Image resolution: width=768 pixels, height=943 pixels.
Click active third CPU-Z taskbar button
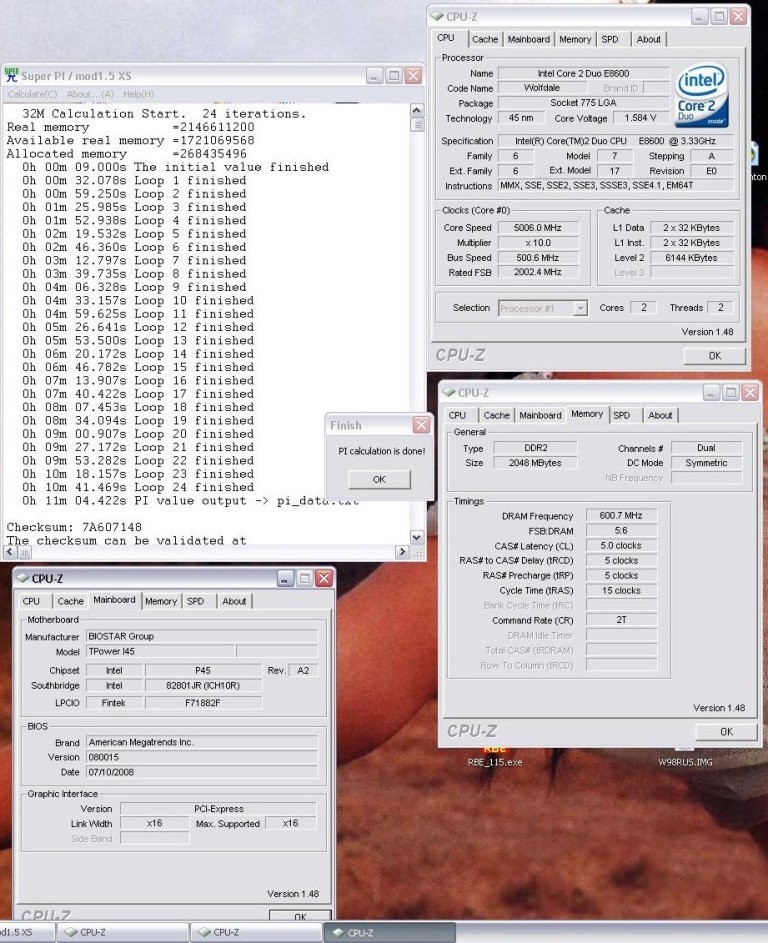point(390,932)
